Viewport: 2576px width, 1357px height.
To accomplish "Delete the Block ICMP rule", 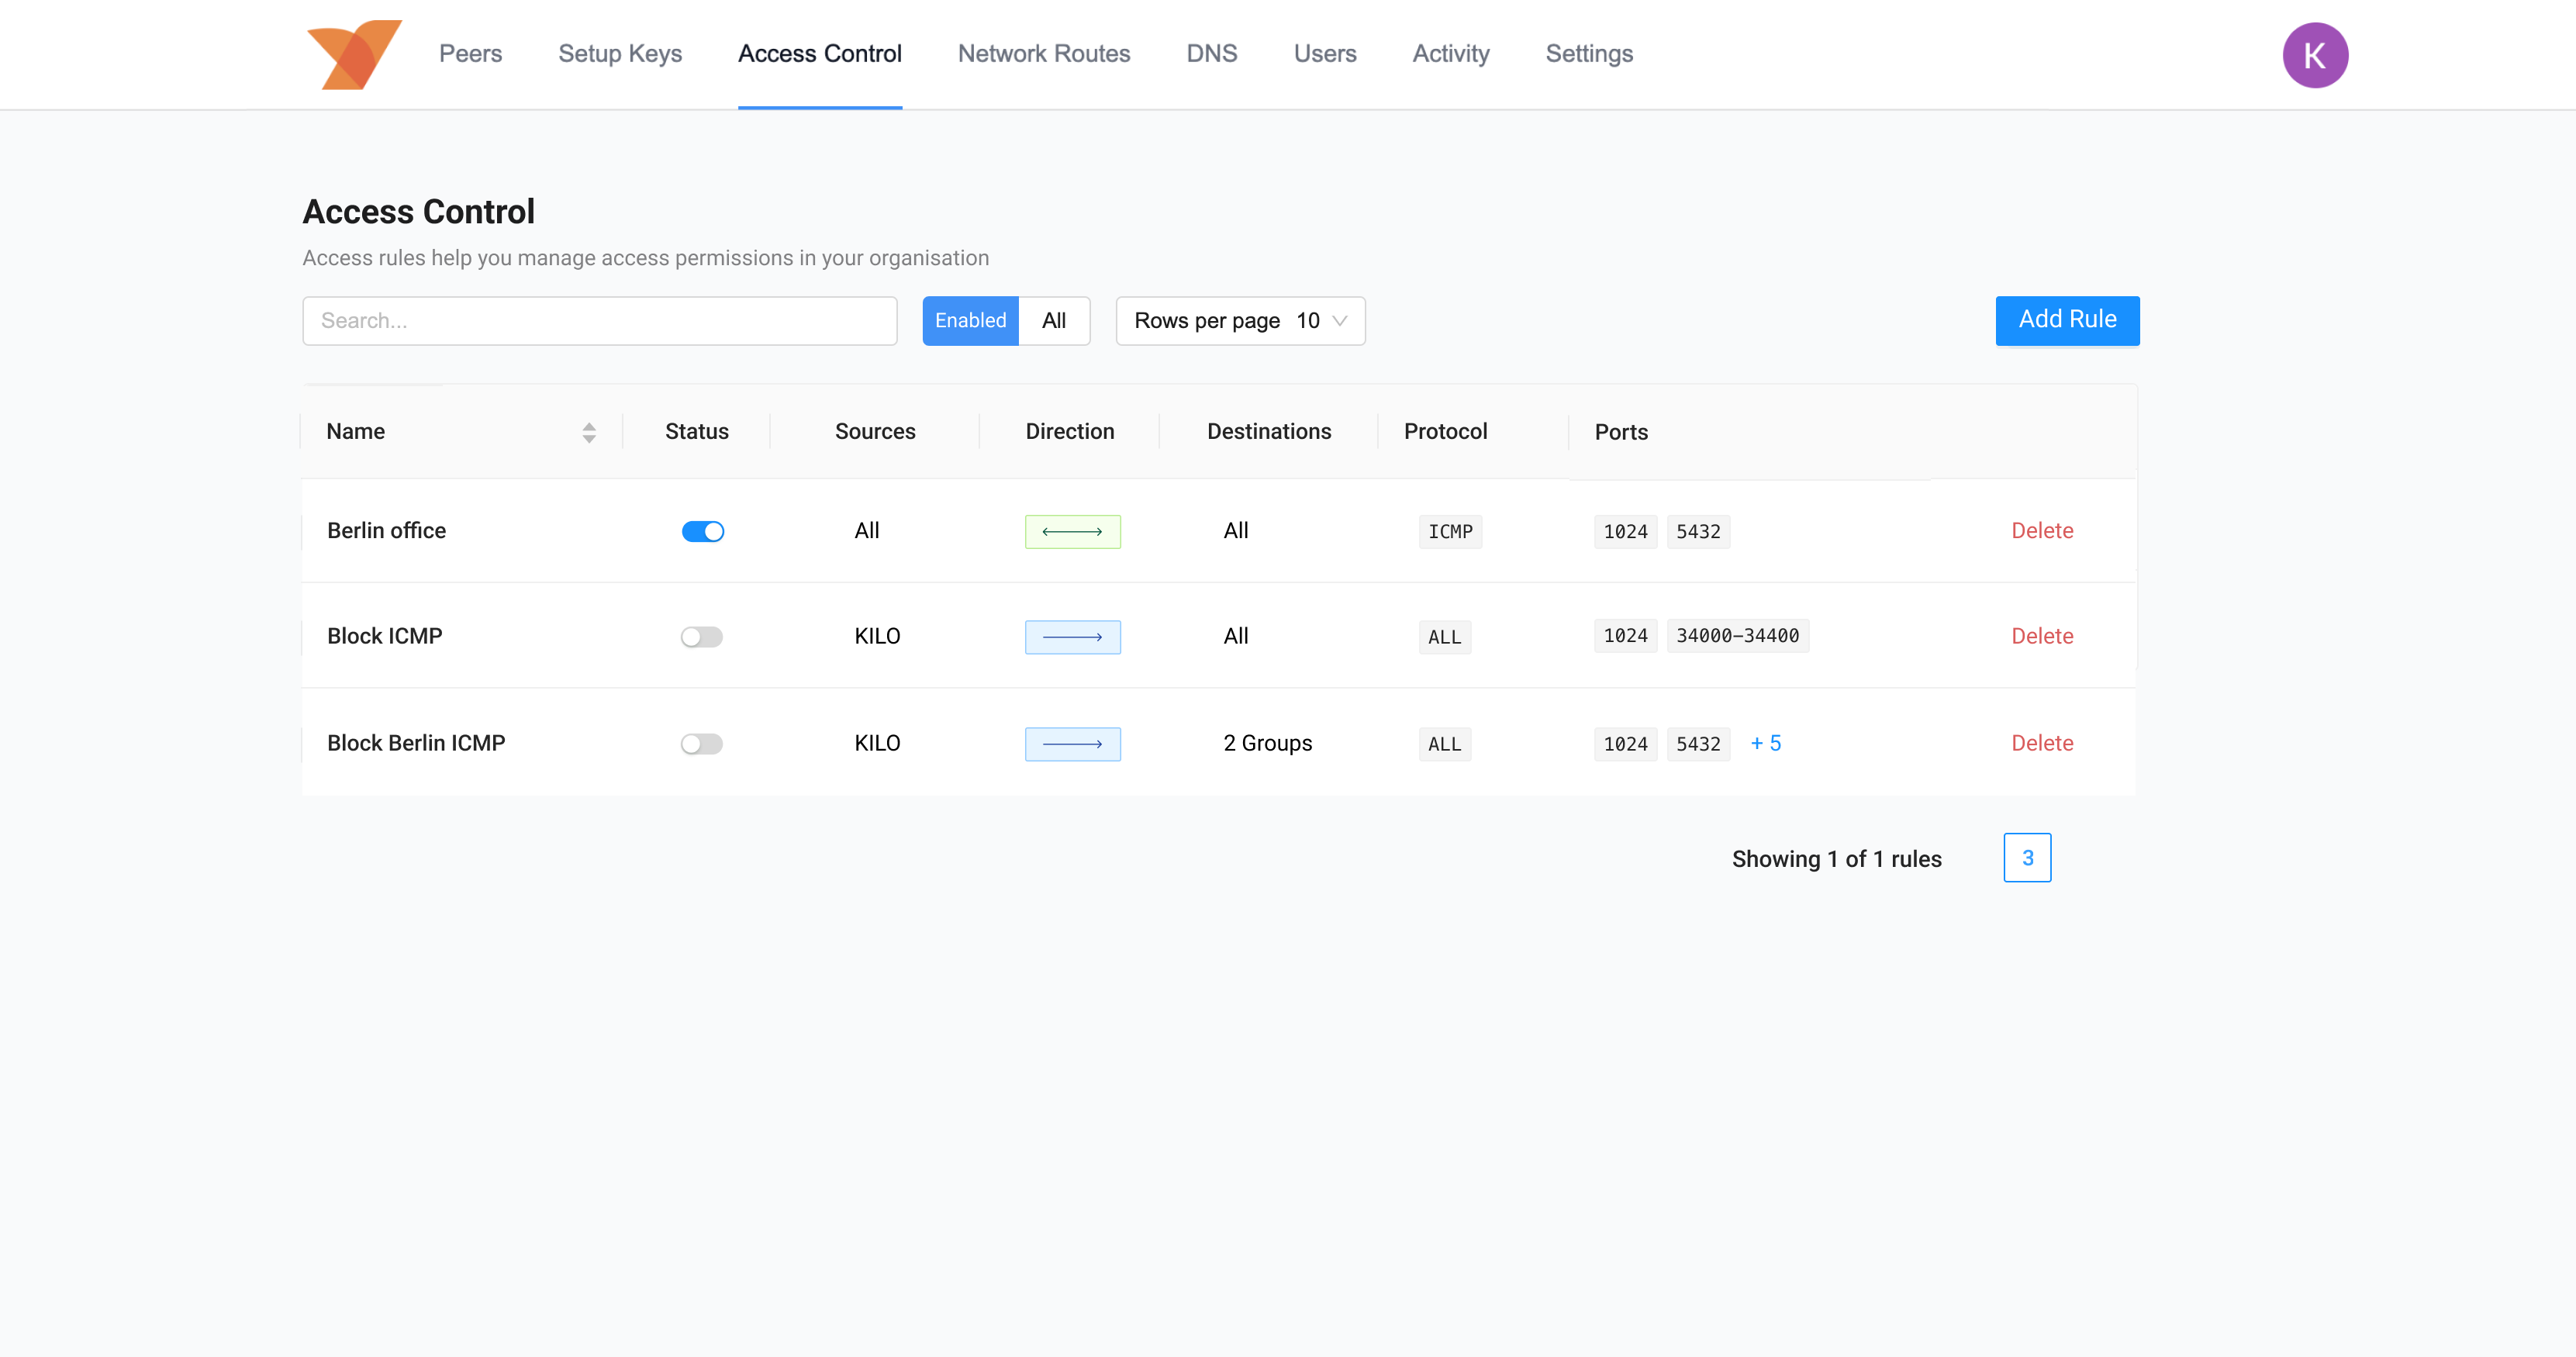I will (2042, 636).
